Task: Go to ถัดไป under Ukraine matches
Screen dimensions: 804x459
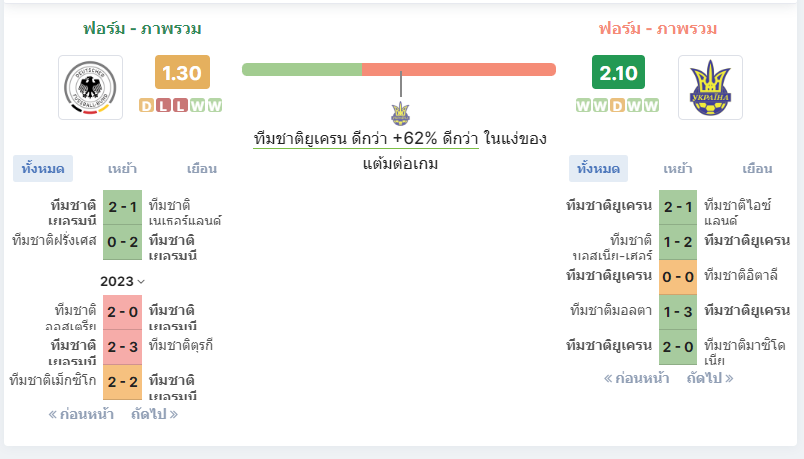Action: point(710,378)
